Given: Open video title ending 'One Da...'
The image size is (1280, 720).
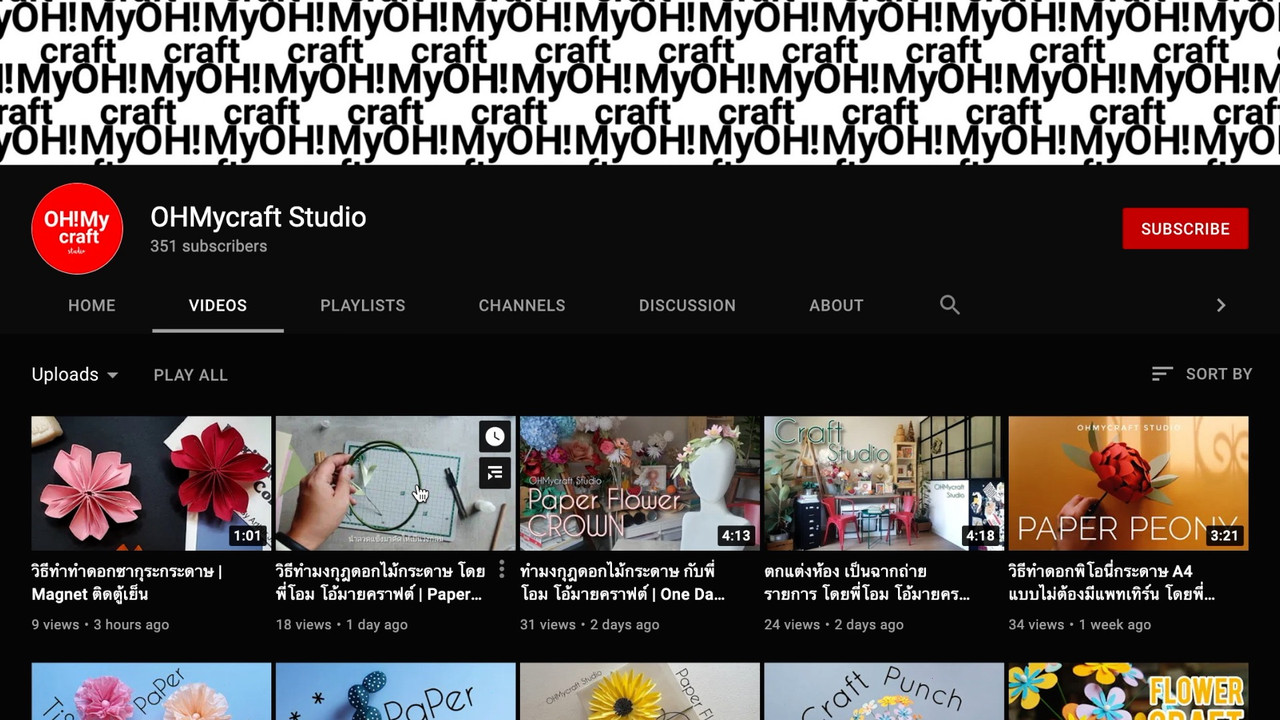Looking at the screenshot, I should coord(623,583).
